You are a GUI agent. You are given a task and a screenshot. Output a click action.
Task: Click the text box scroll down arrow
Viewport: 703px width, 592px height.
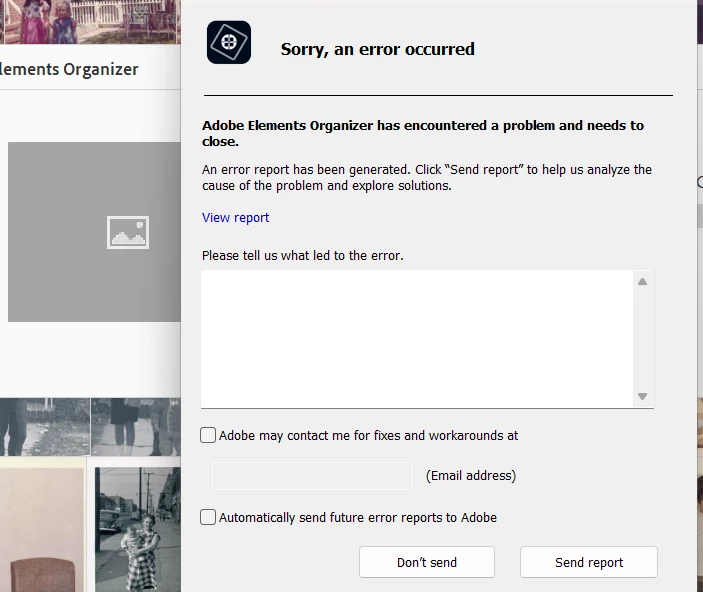pos(642,396)
